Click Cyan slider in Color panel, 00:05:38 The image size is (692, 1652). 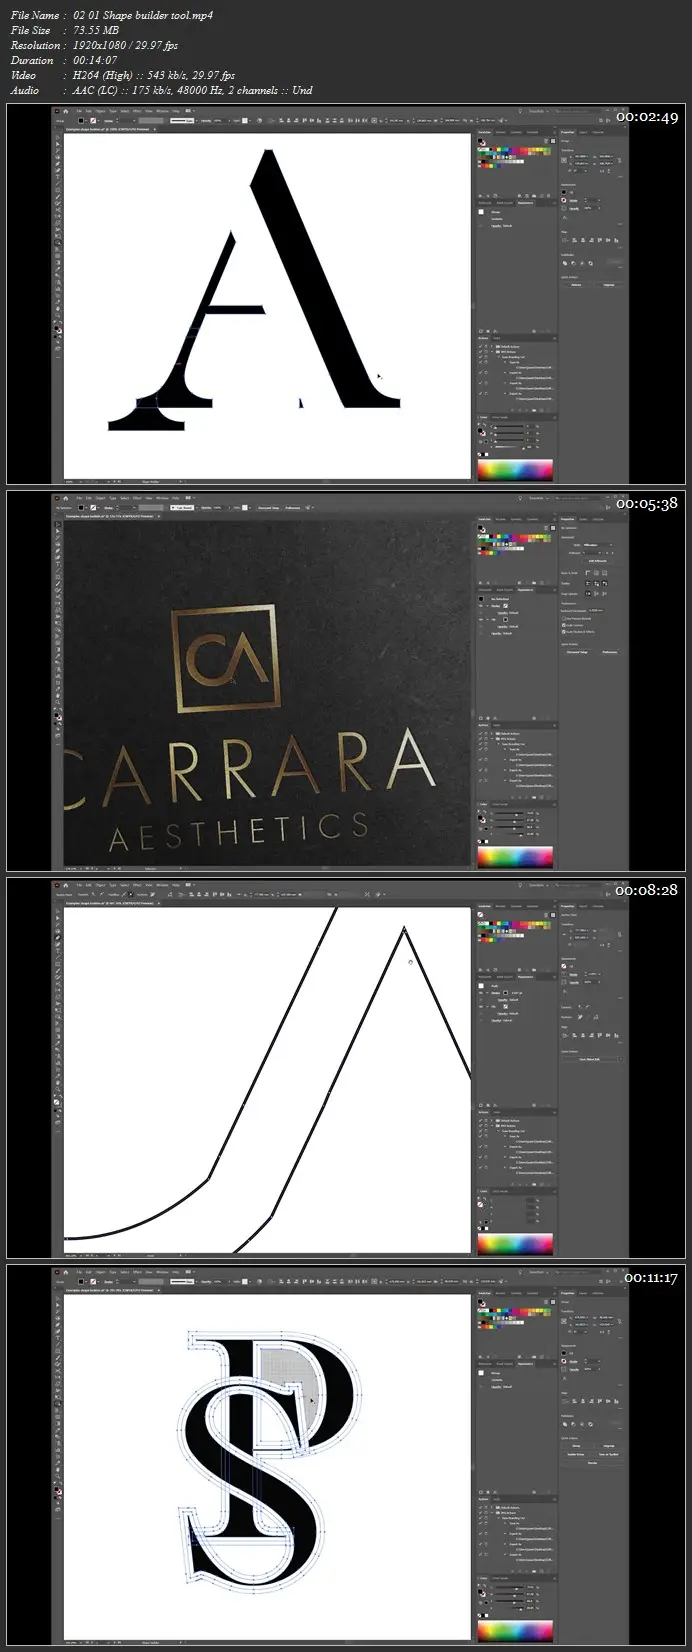point(510,813)
